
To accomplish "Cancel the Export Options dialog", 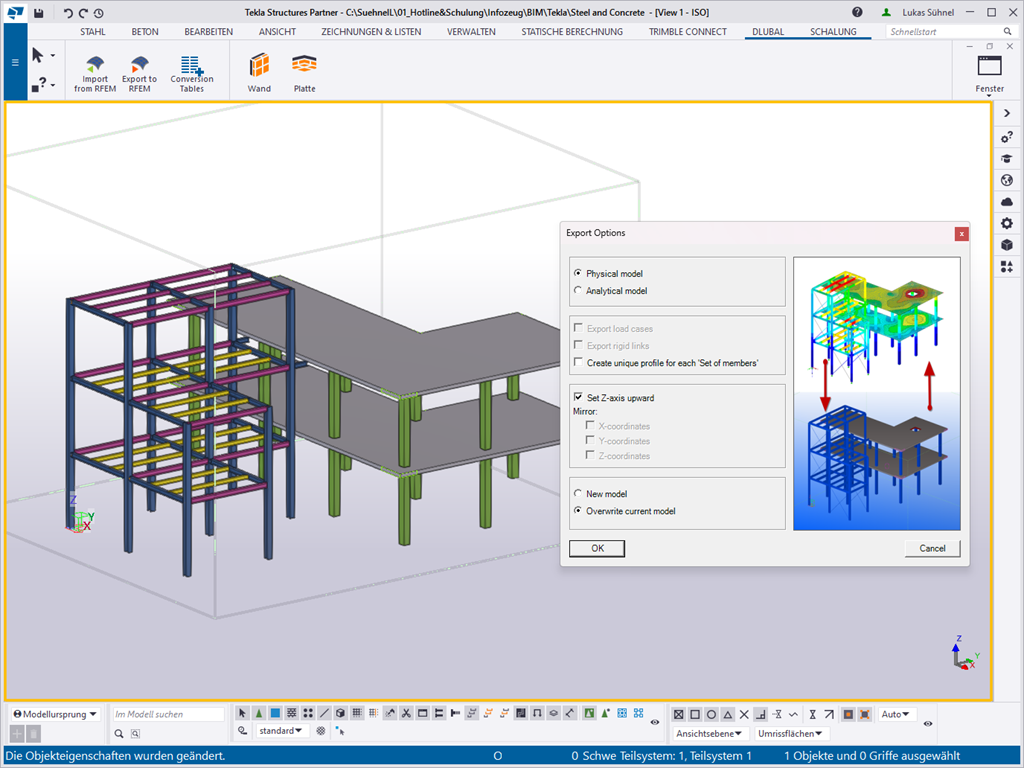I will 932,548.
